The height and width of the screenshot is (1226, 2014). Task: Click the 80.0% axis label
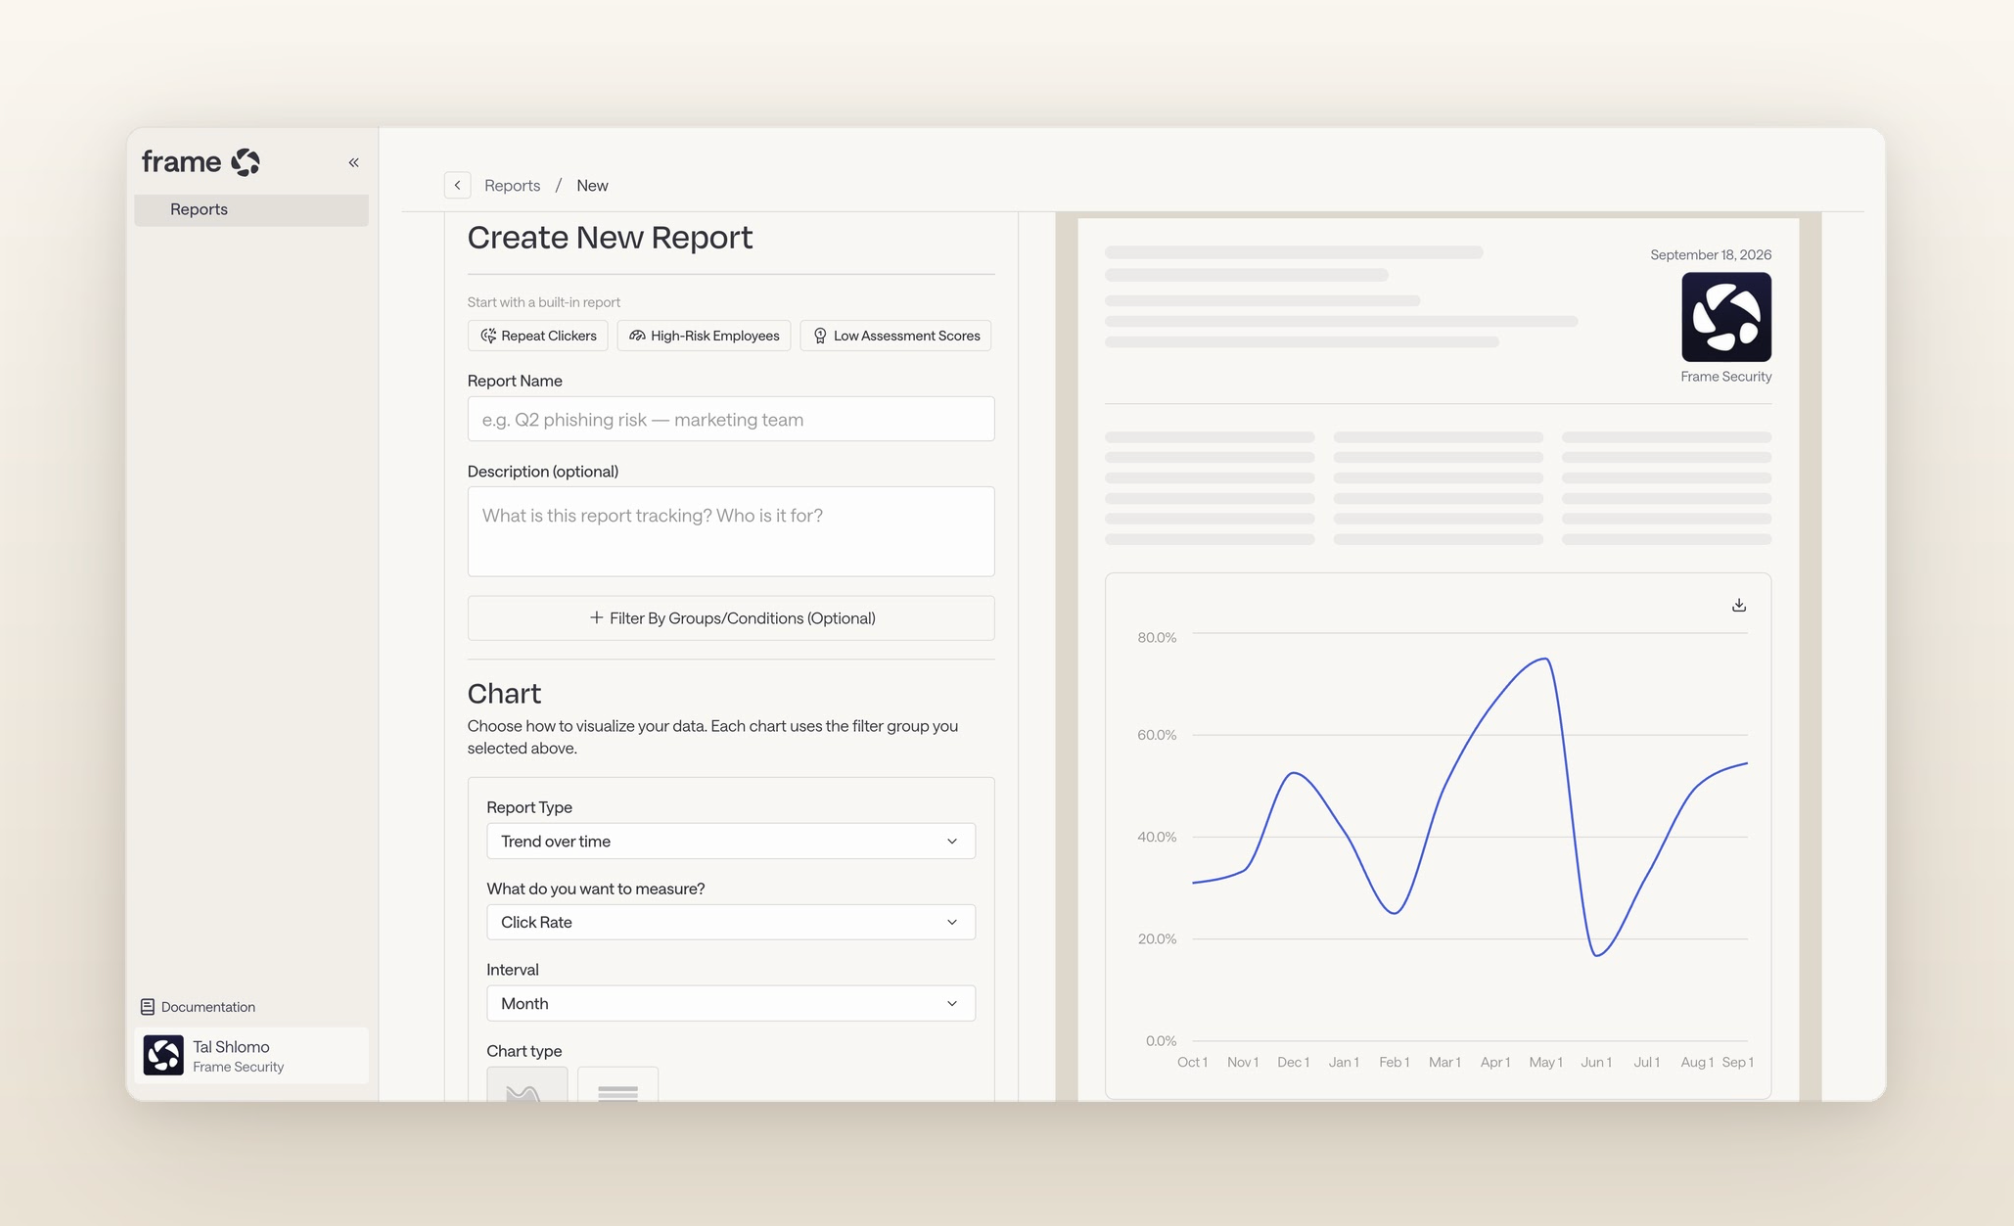pyautogui.click(x=1157, y=637)
